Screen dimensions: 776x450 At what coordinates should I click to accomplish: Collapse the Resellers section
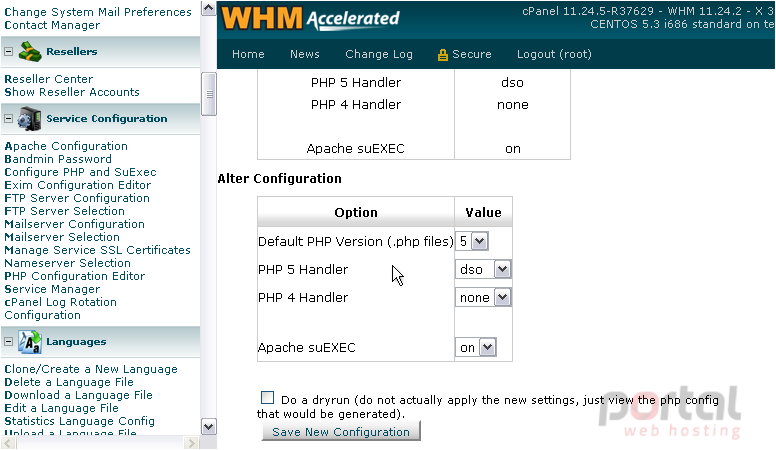coord(8,51)
